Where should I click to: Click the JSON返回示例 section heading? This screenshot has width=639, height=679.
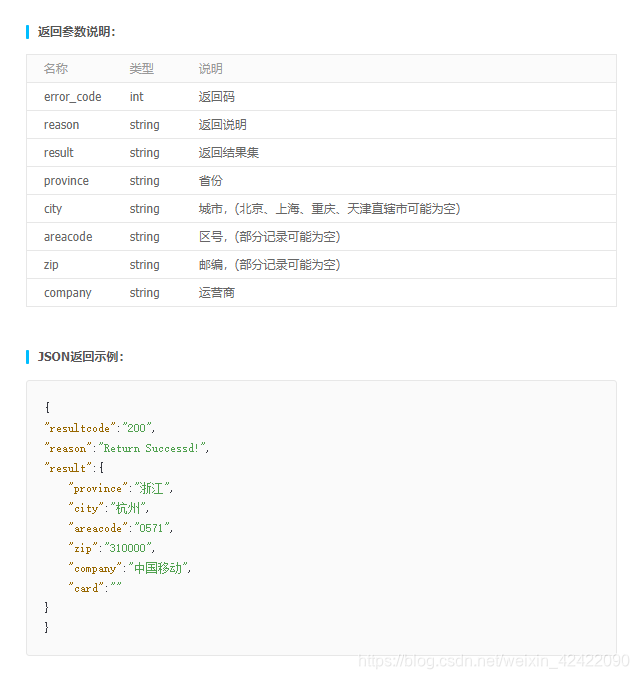coord(81,356)
